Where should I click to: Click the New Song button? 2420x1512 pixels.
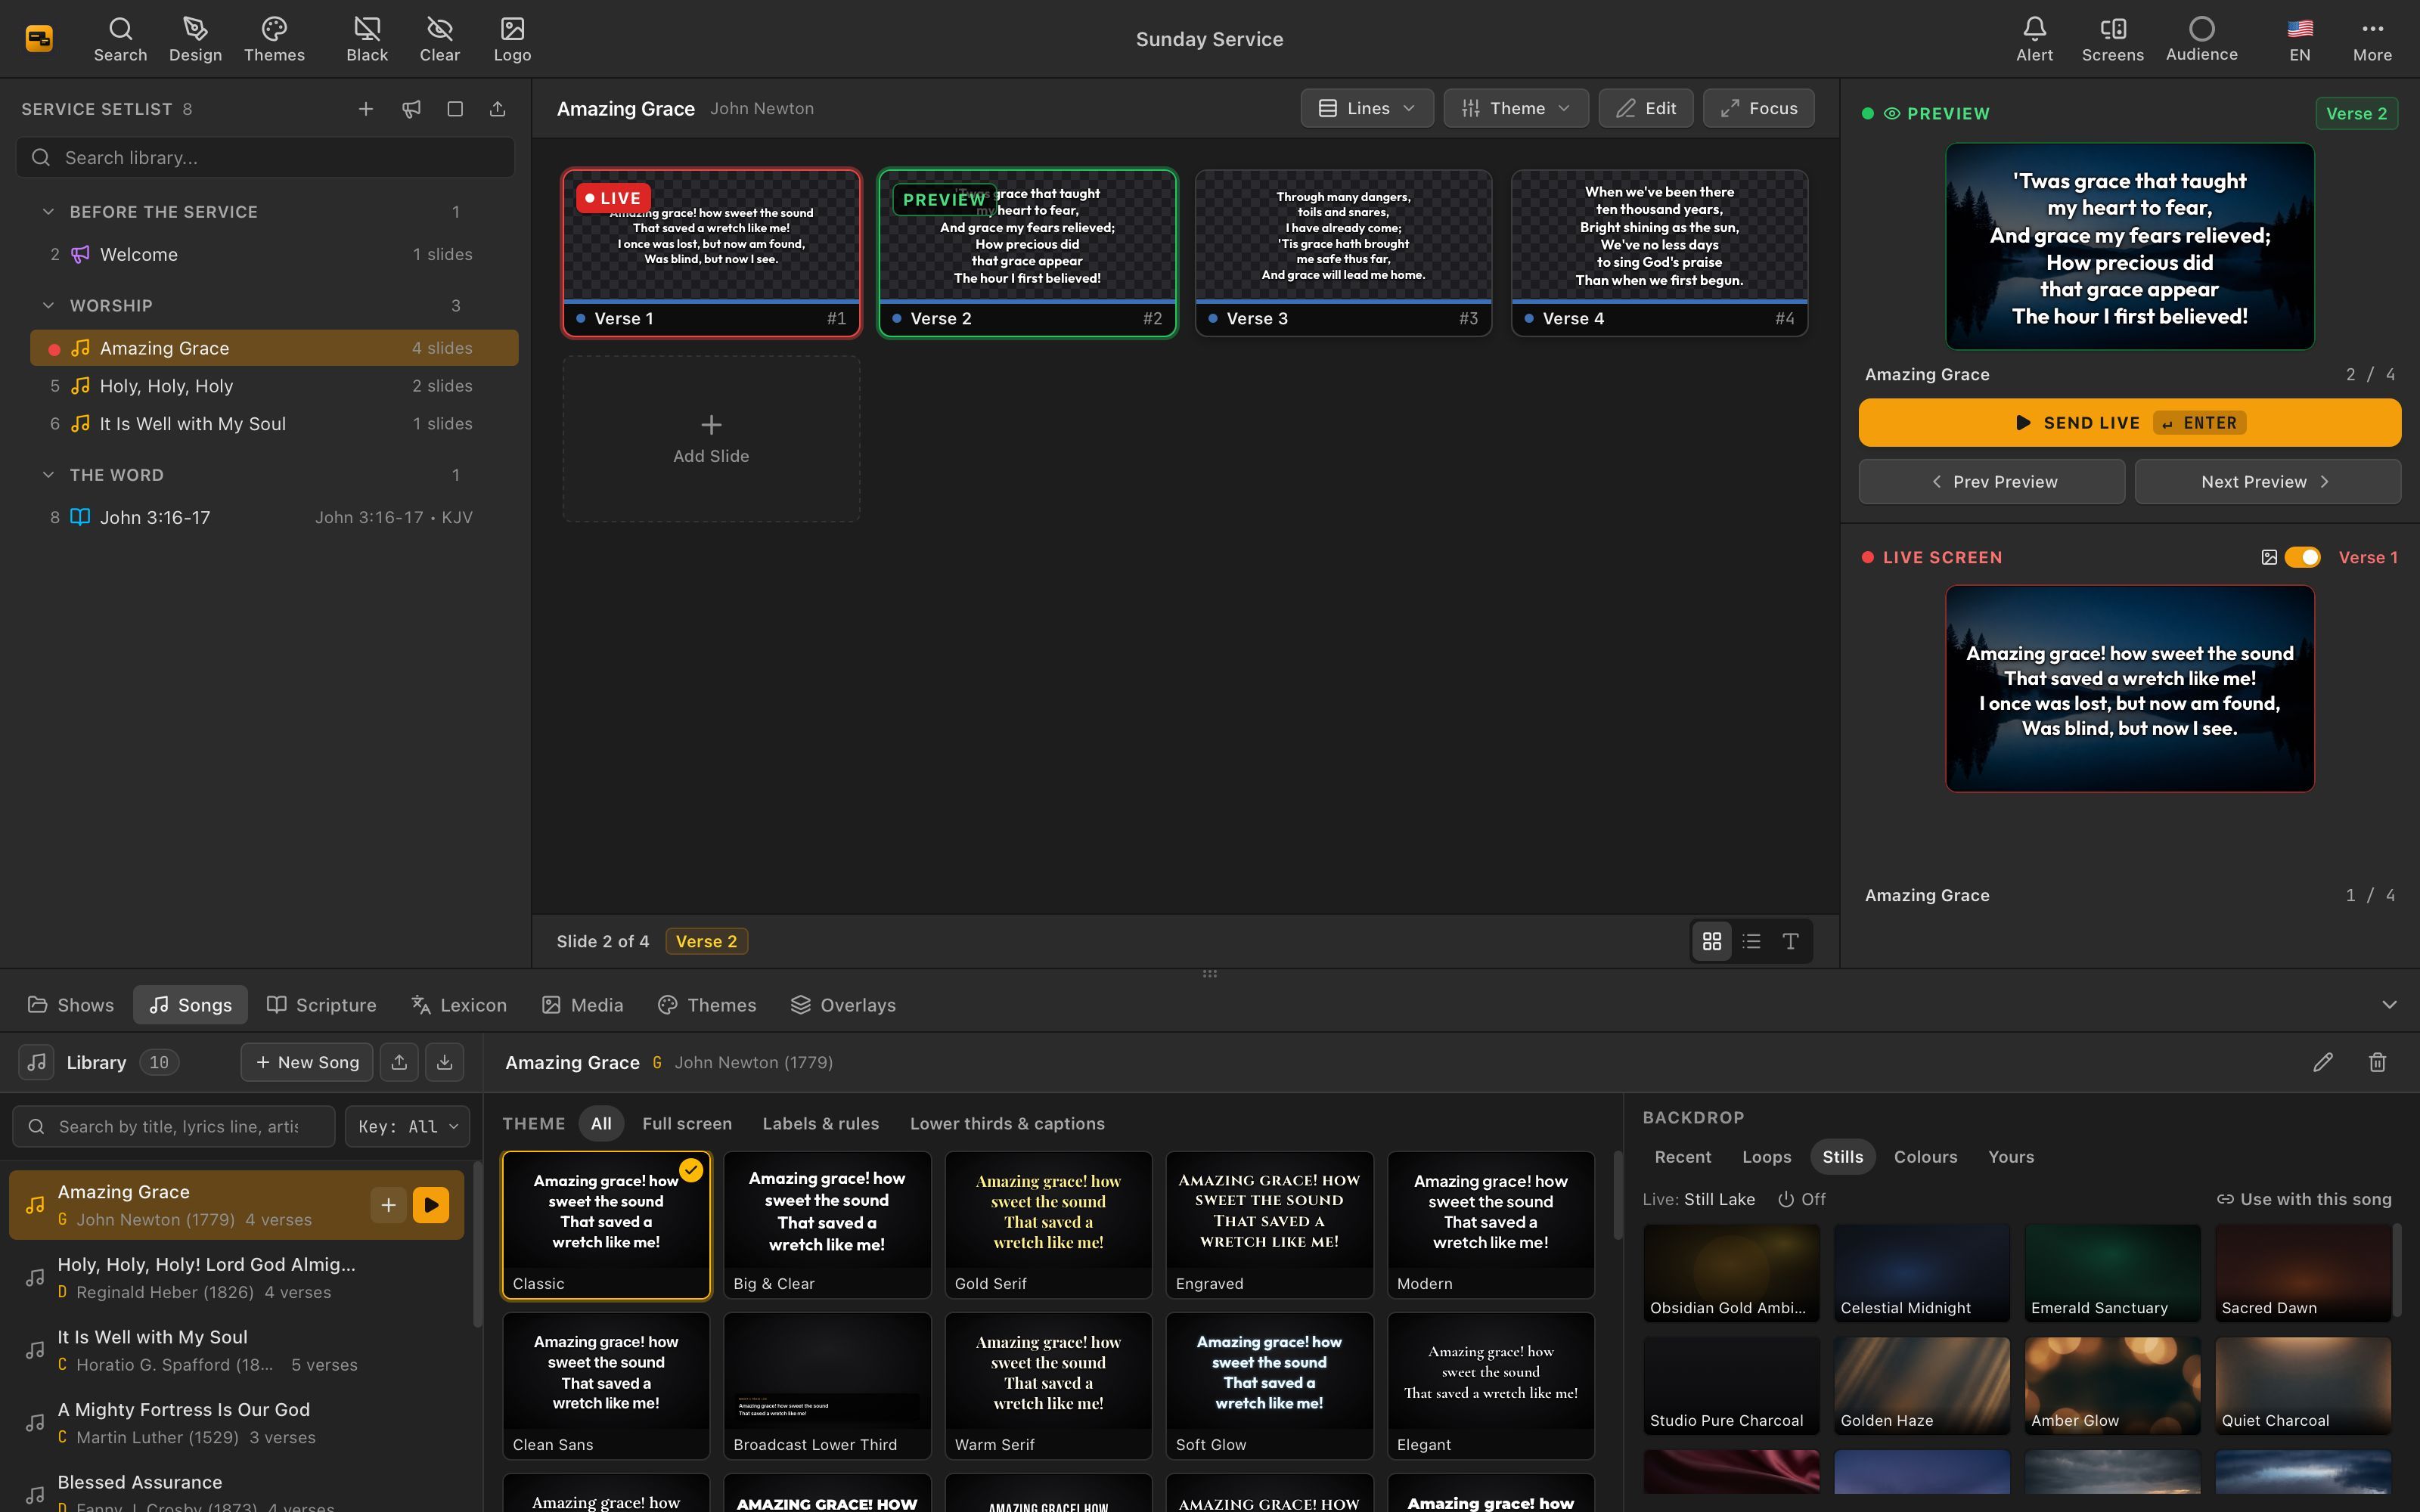[x=307, y=1062]
